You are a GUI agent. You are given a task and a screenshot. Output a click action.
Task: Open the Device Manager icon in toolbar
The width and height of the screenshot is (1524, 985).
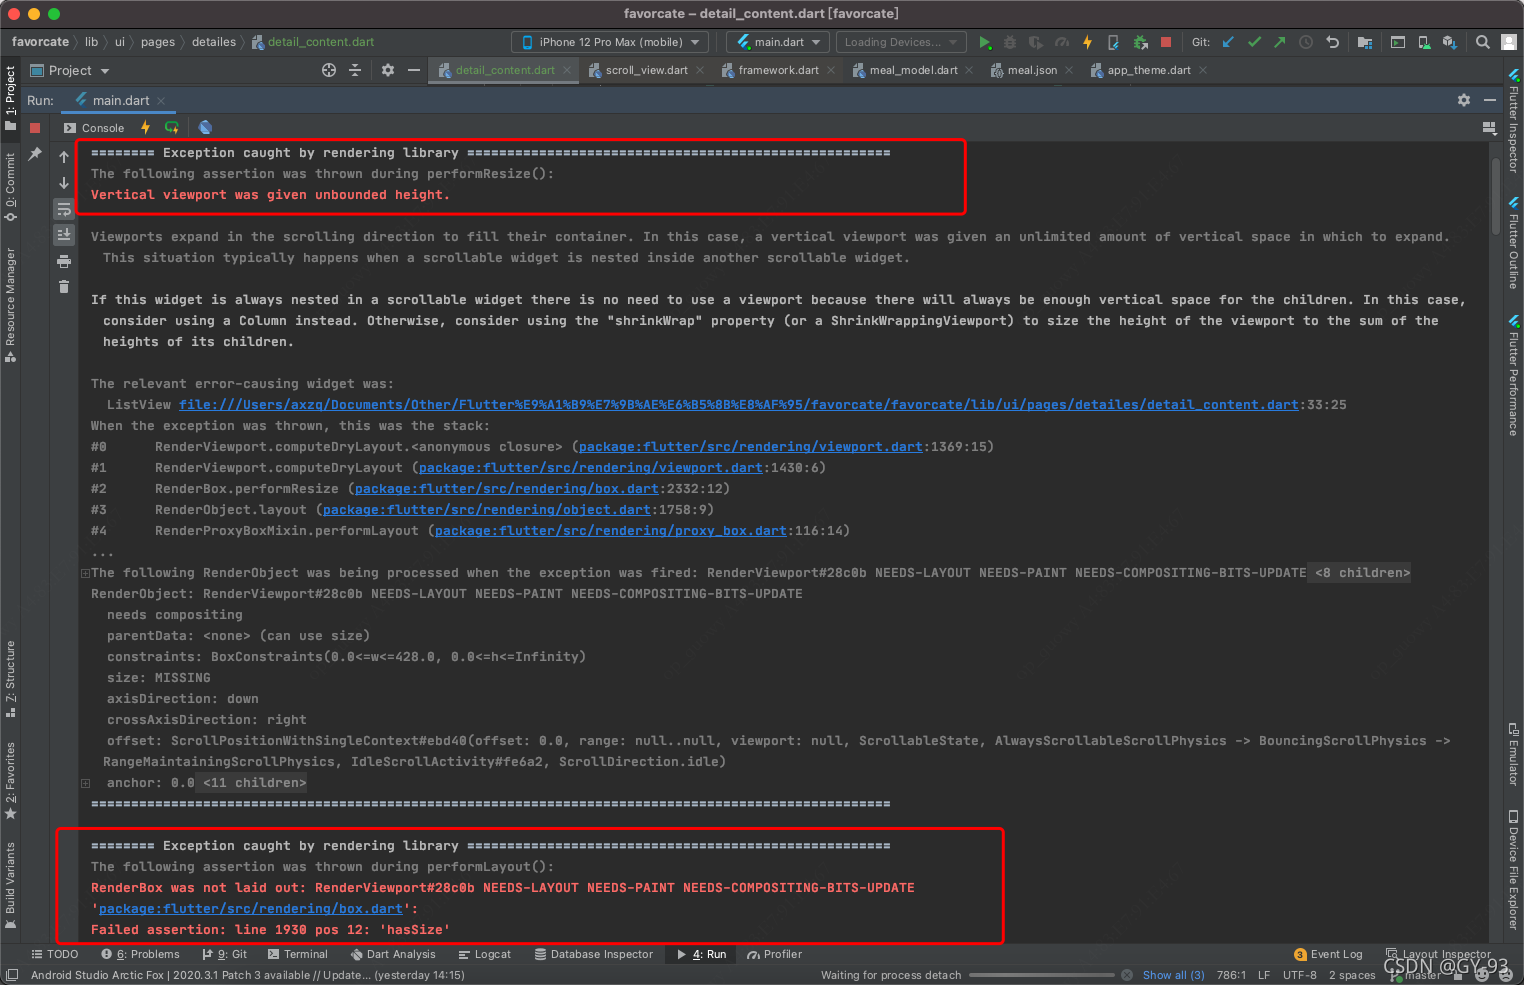(x=1424, y=42)
